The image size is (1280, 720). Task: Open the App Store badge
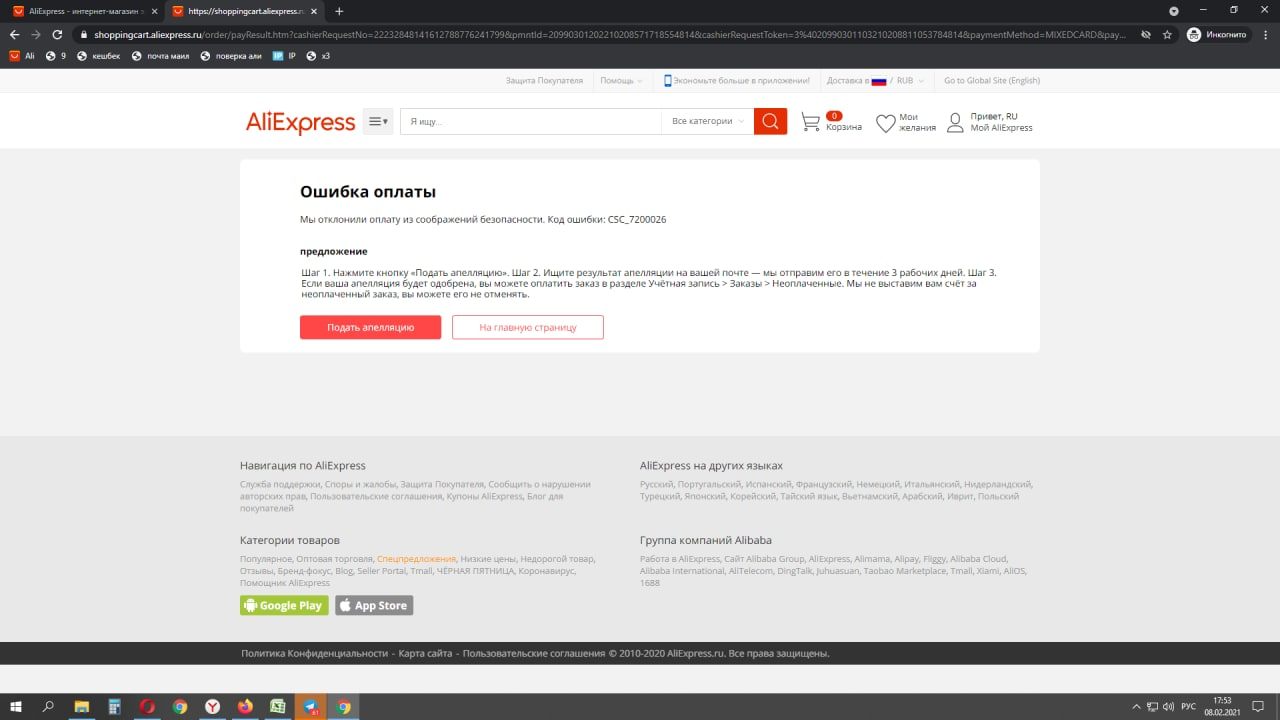tap(373, 605)
